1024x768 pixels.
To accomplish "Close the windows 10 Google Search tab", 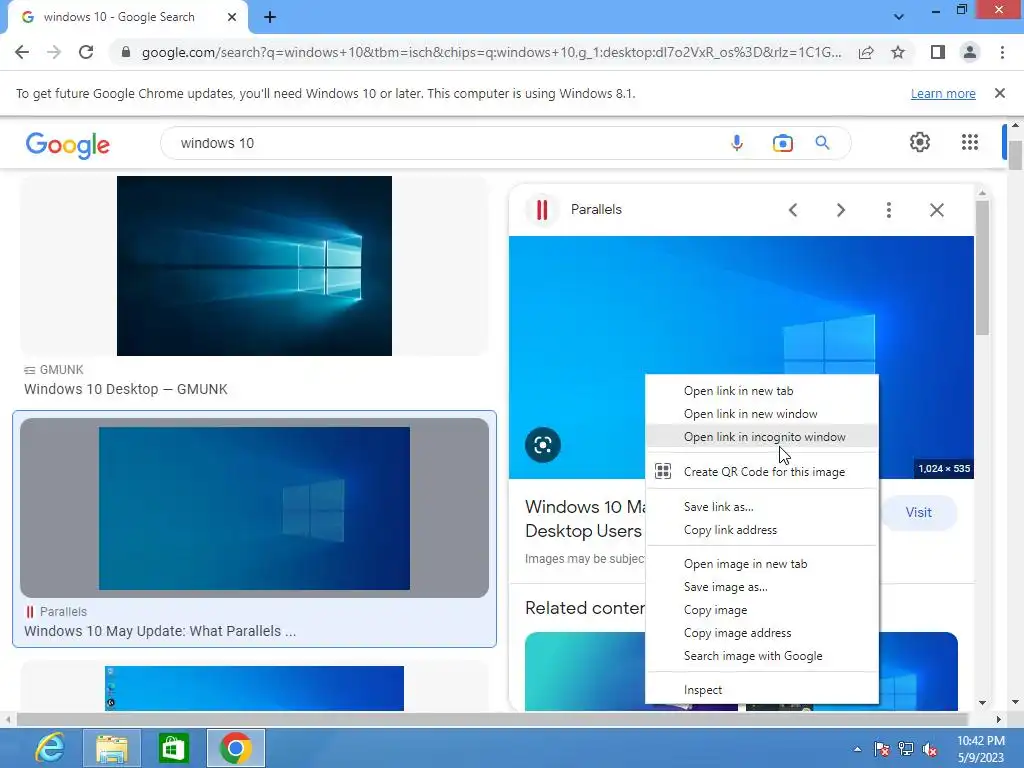I will pyautogui.click(x=232, y=17).
